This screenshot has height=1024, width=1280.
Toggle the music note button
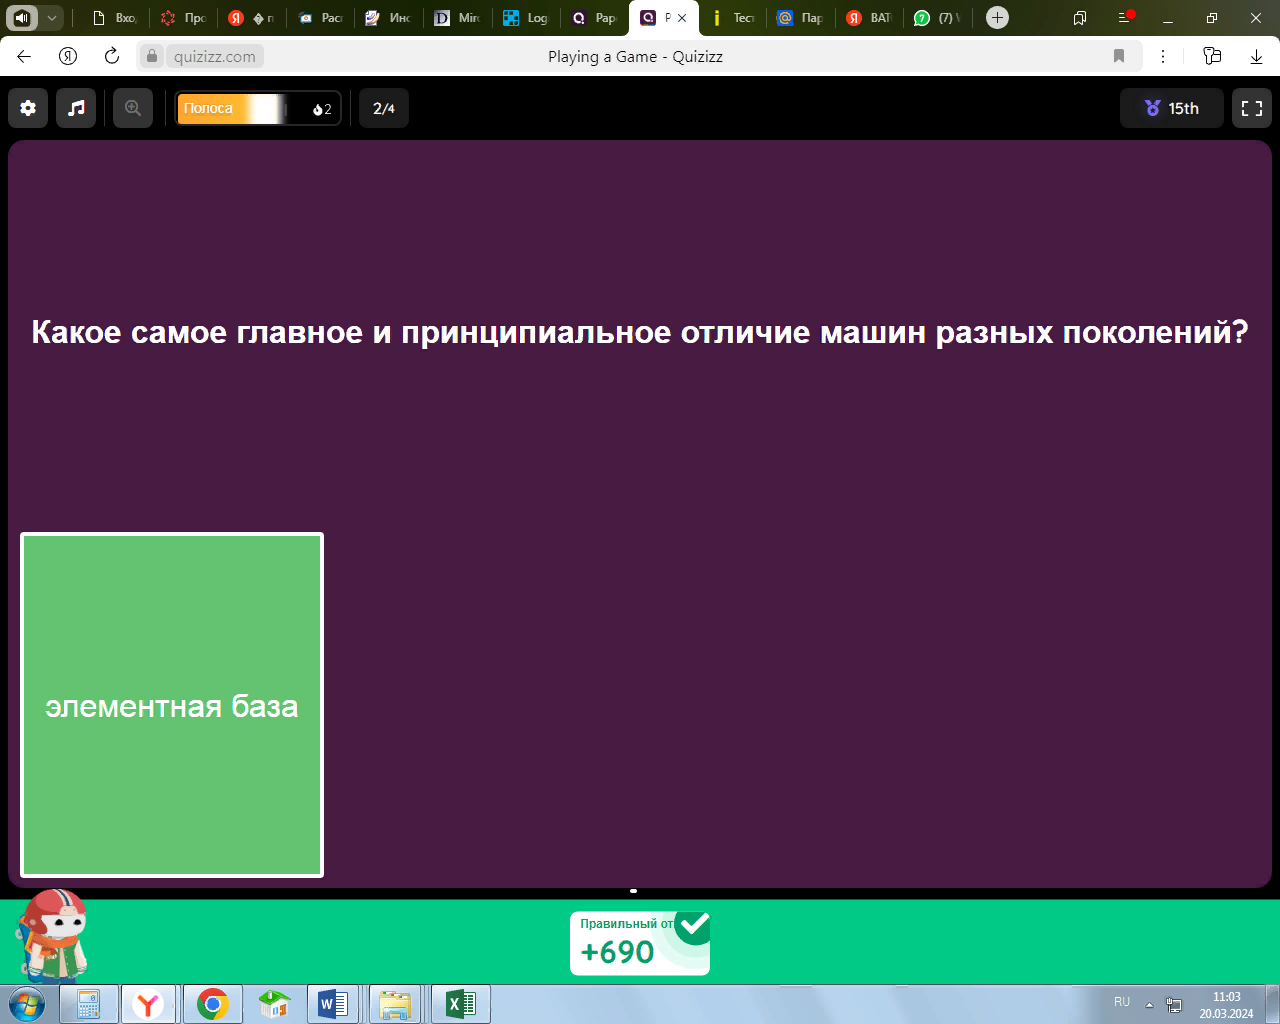[76, 108]
